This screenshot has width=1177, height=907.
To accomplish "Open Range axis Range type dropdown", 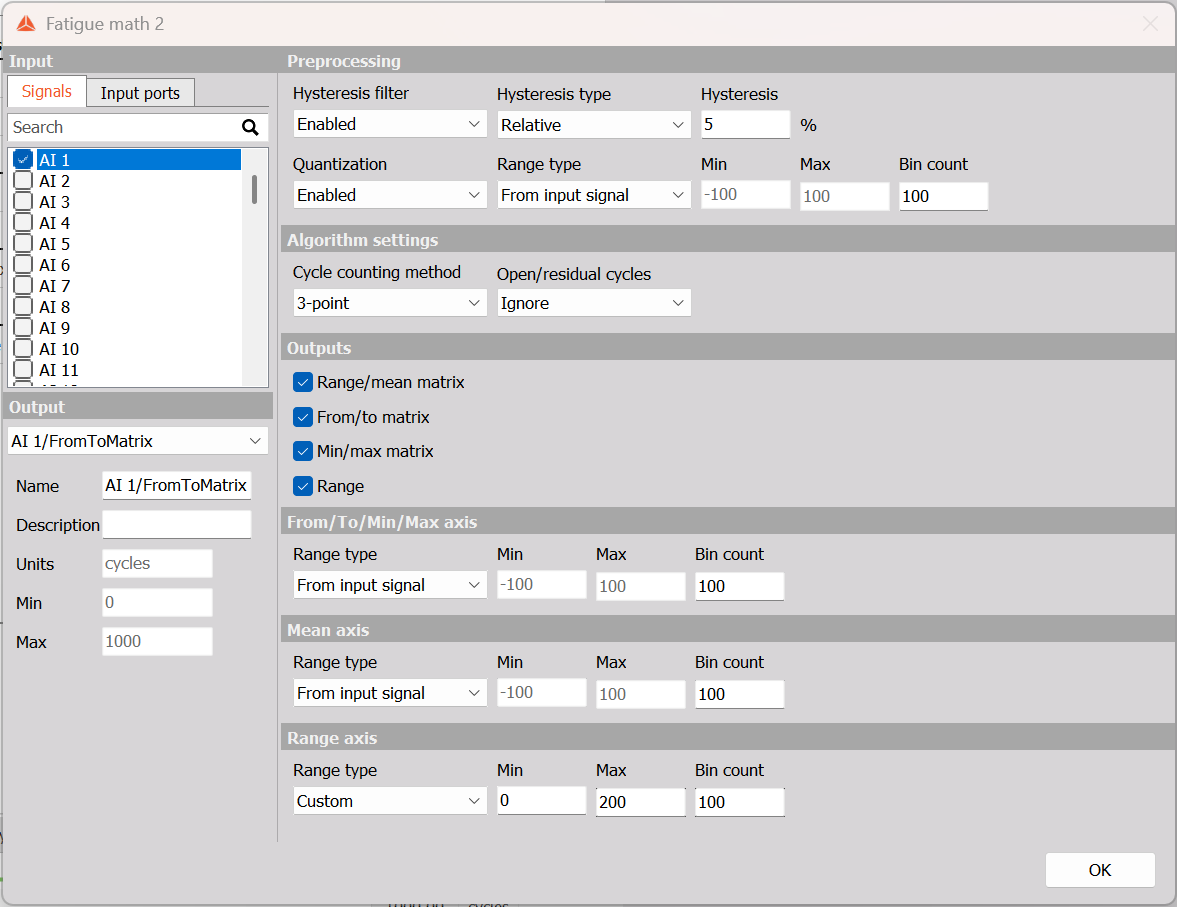I will pos(390,801).
